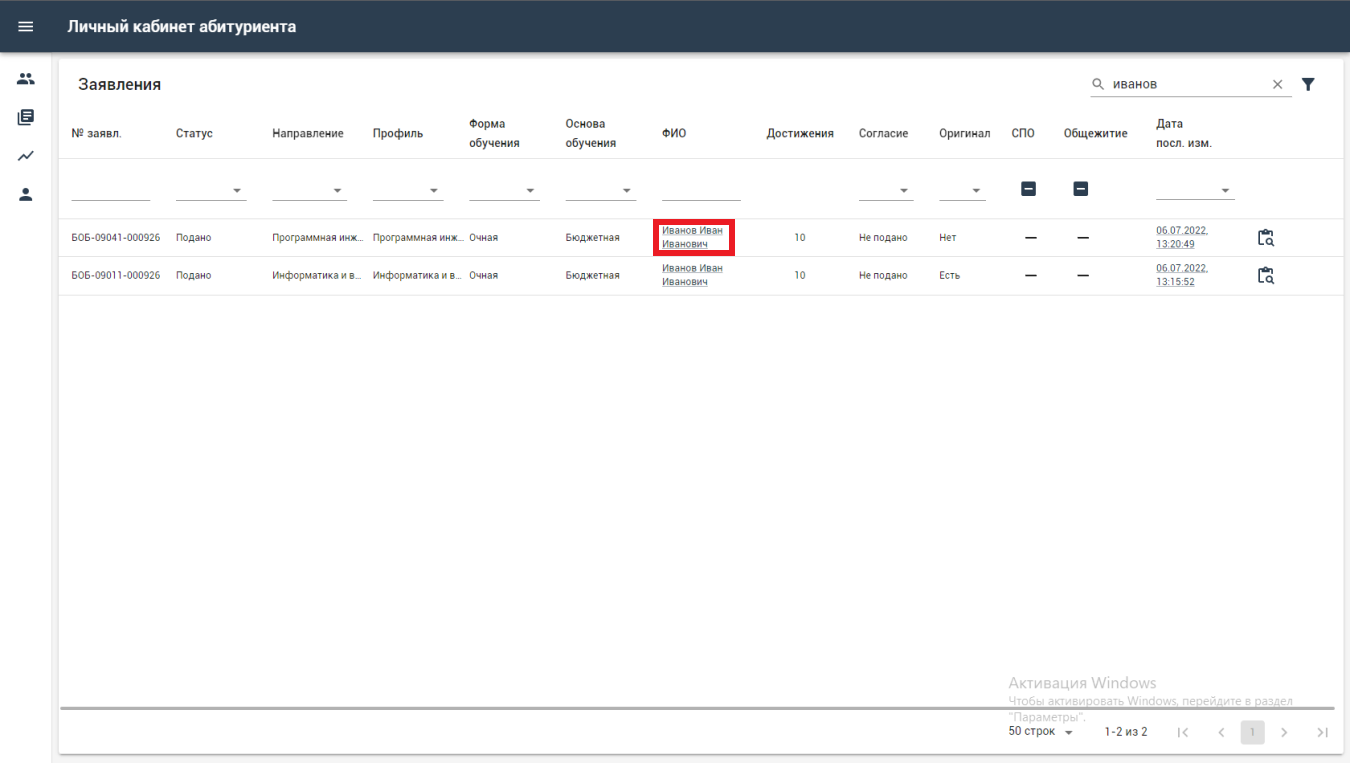Screen dimensions: 1350x763
Task: Expand the Согласие filter dropdown
Action: click(x=886, y=190)
